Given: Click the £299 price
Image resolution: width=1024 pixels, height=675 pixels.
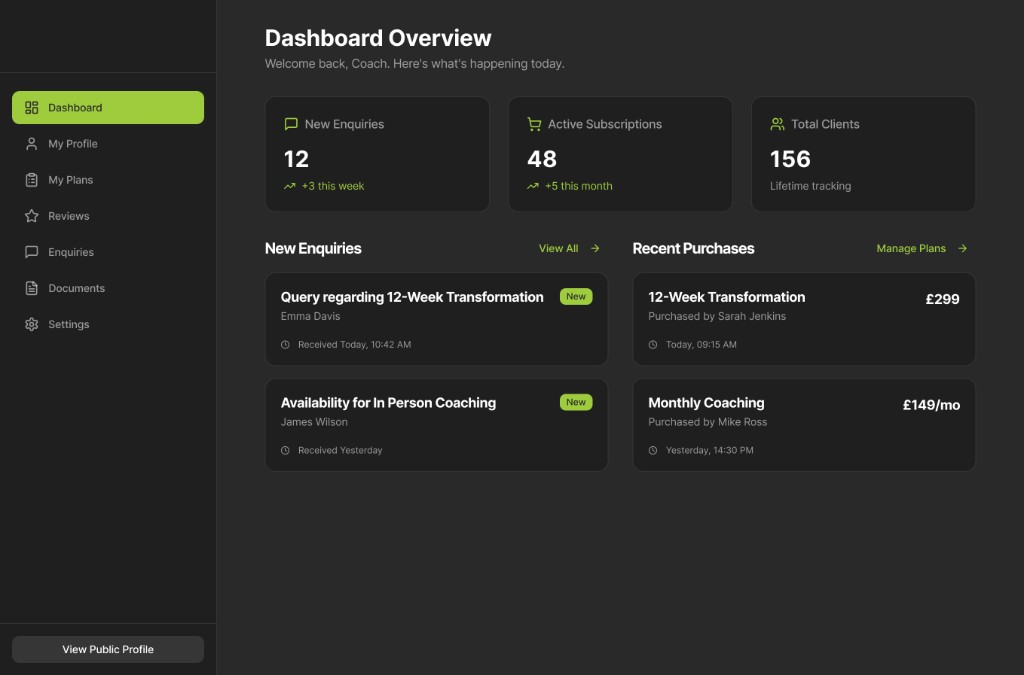Looking at the screenshot, I should [942, 299].
